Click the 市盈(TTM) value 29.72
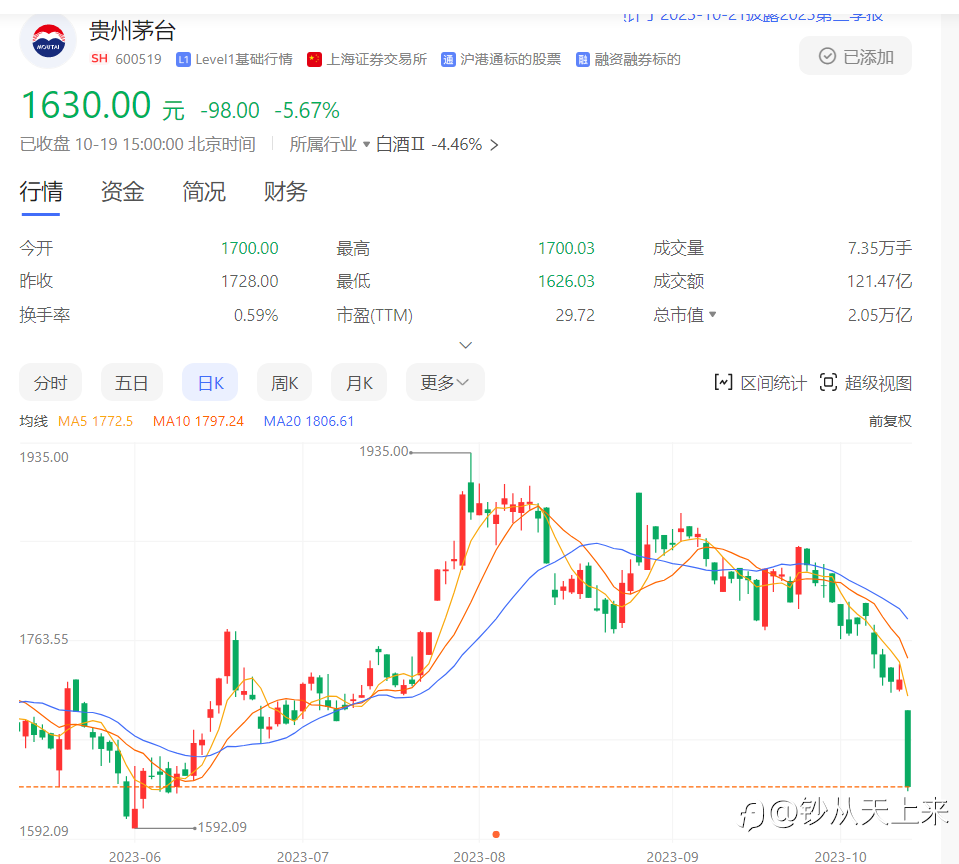959x864 pixels. [x=575, y=316]
